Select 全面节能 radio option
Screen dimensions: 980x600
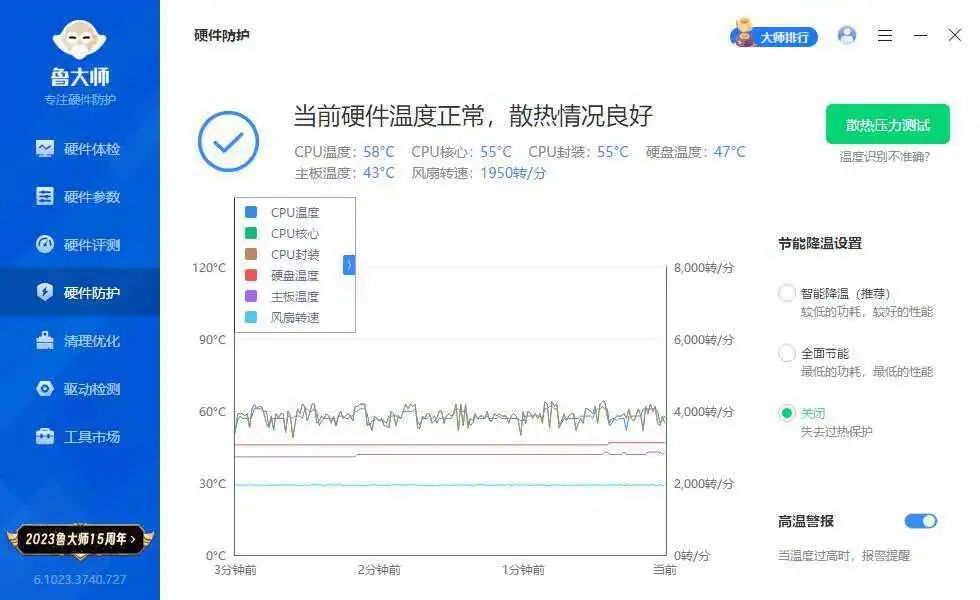(x=787, y=353)
